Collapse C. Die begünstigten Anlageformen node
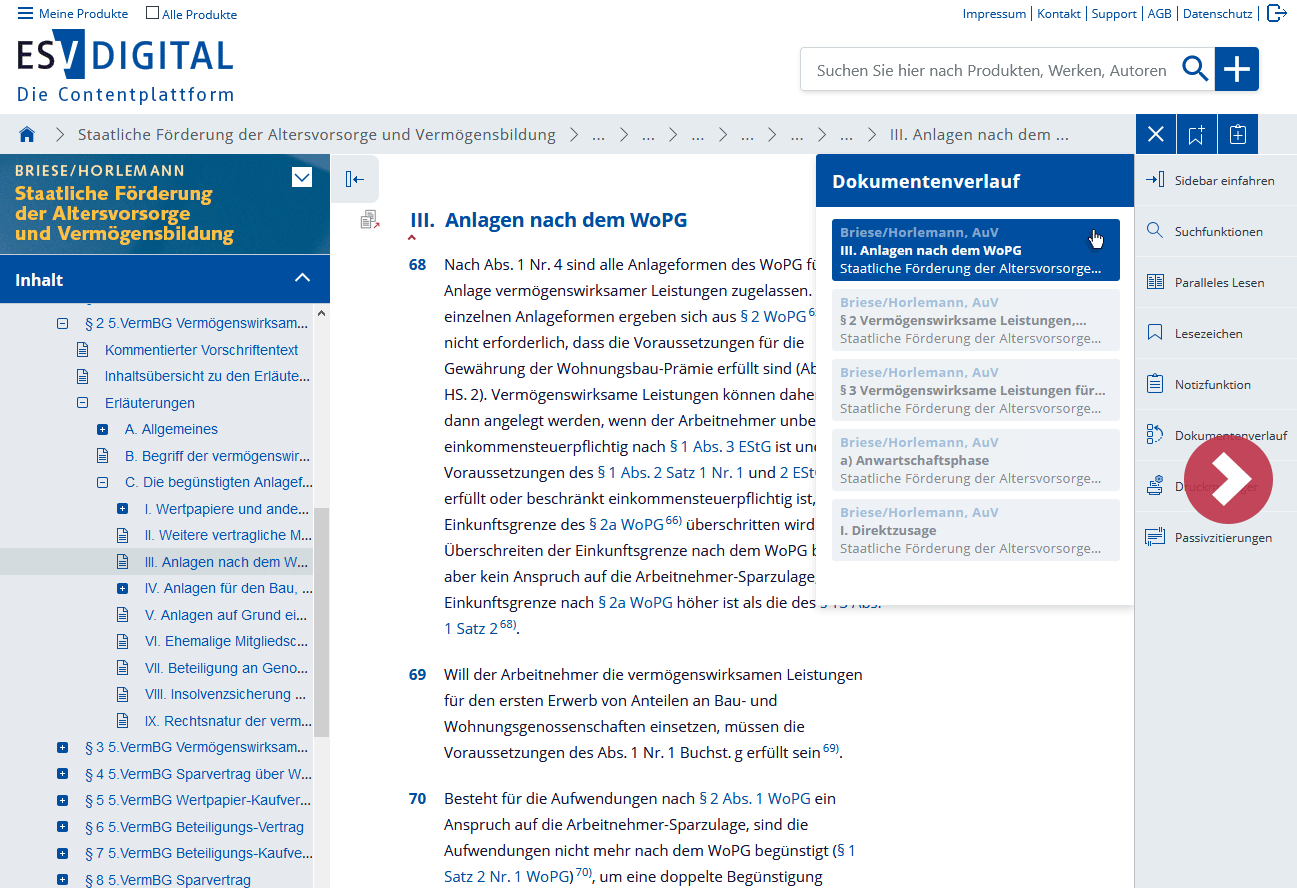 coord(102,482)
